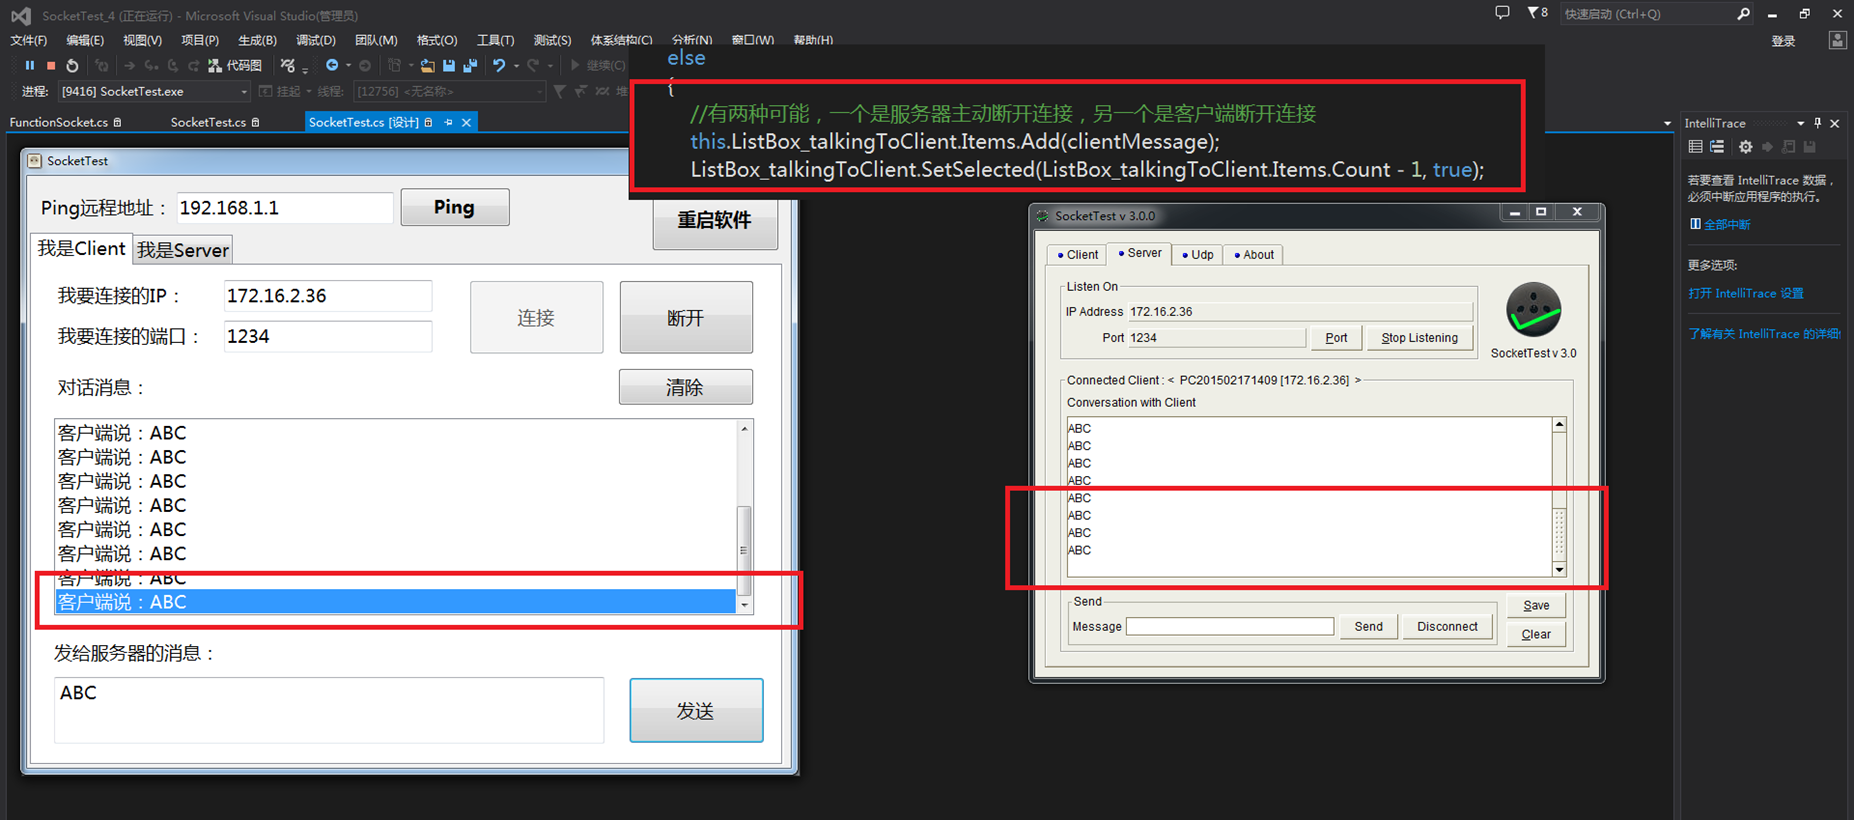Click 打开 IntelliTrace 设置 link
The width and height of the screenshot is (1854, 820).
click(1746, 294)
